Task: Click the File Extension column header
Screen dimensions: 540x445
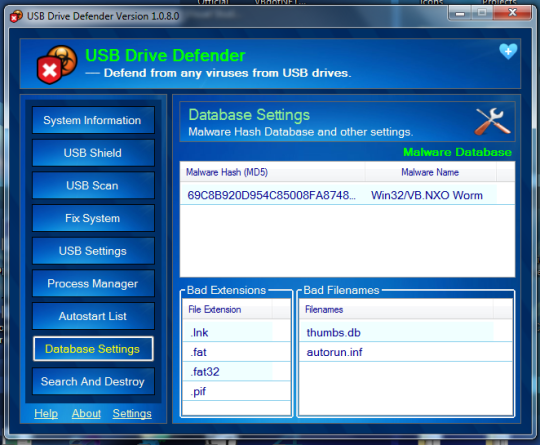Action: (x=227, y=309)
